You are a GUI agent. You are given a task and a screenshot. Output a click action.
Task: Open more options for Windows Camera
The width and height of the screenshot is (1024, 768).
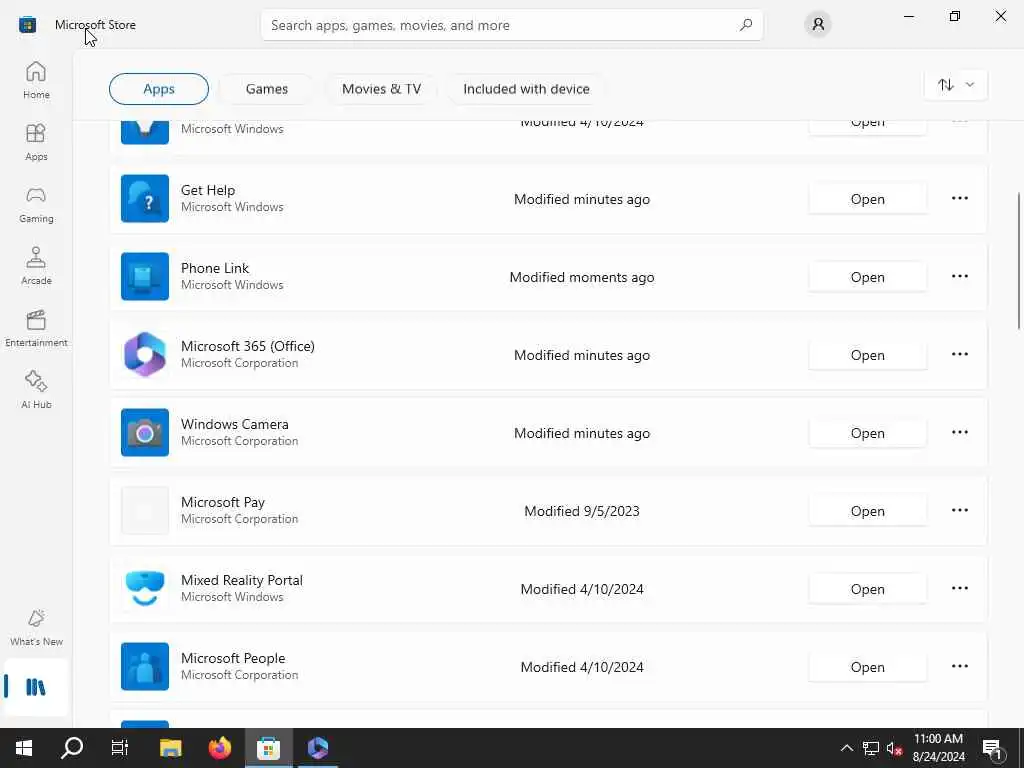(x=959, y=432)
